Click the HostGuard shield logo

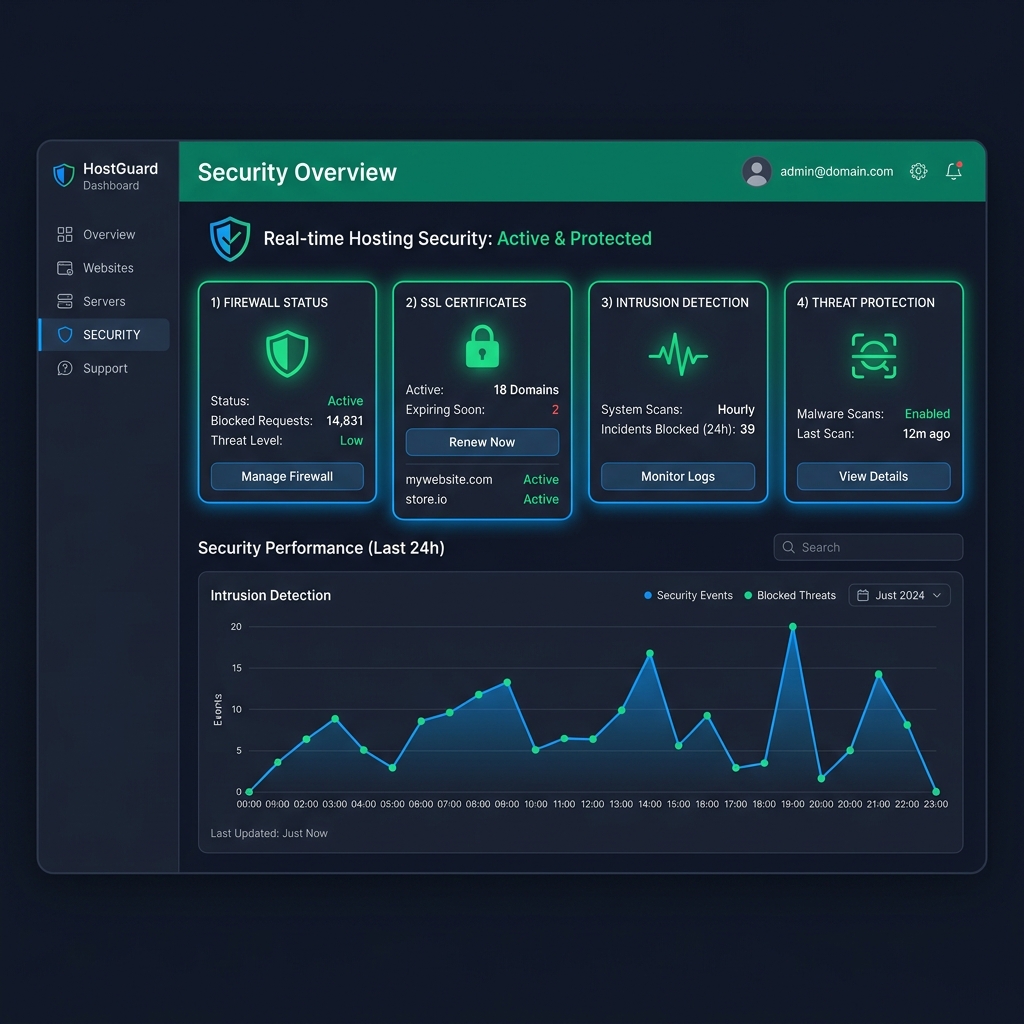pyautogui.click(x=64, y=175)
